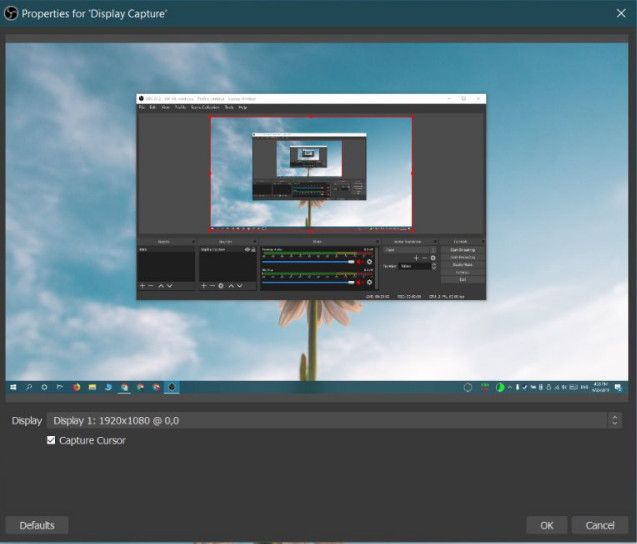Click the taskbar clock in the preview
Image resolution: width=637 pixels, height=544 pixels.
[600, 387]
